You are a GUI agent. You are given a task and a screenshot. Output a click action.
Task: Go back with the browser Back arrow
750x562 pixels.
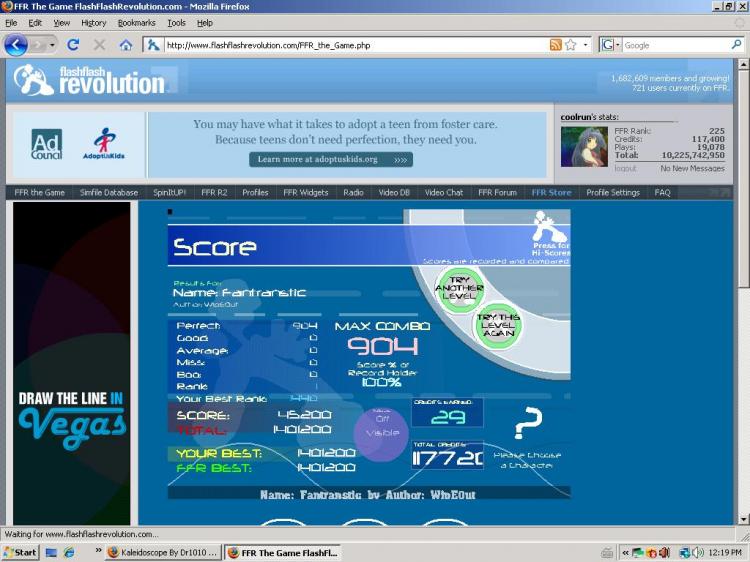click(x=15, y=45)
